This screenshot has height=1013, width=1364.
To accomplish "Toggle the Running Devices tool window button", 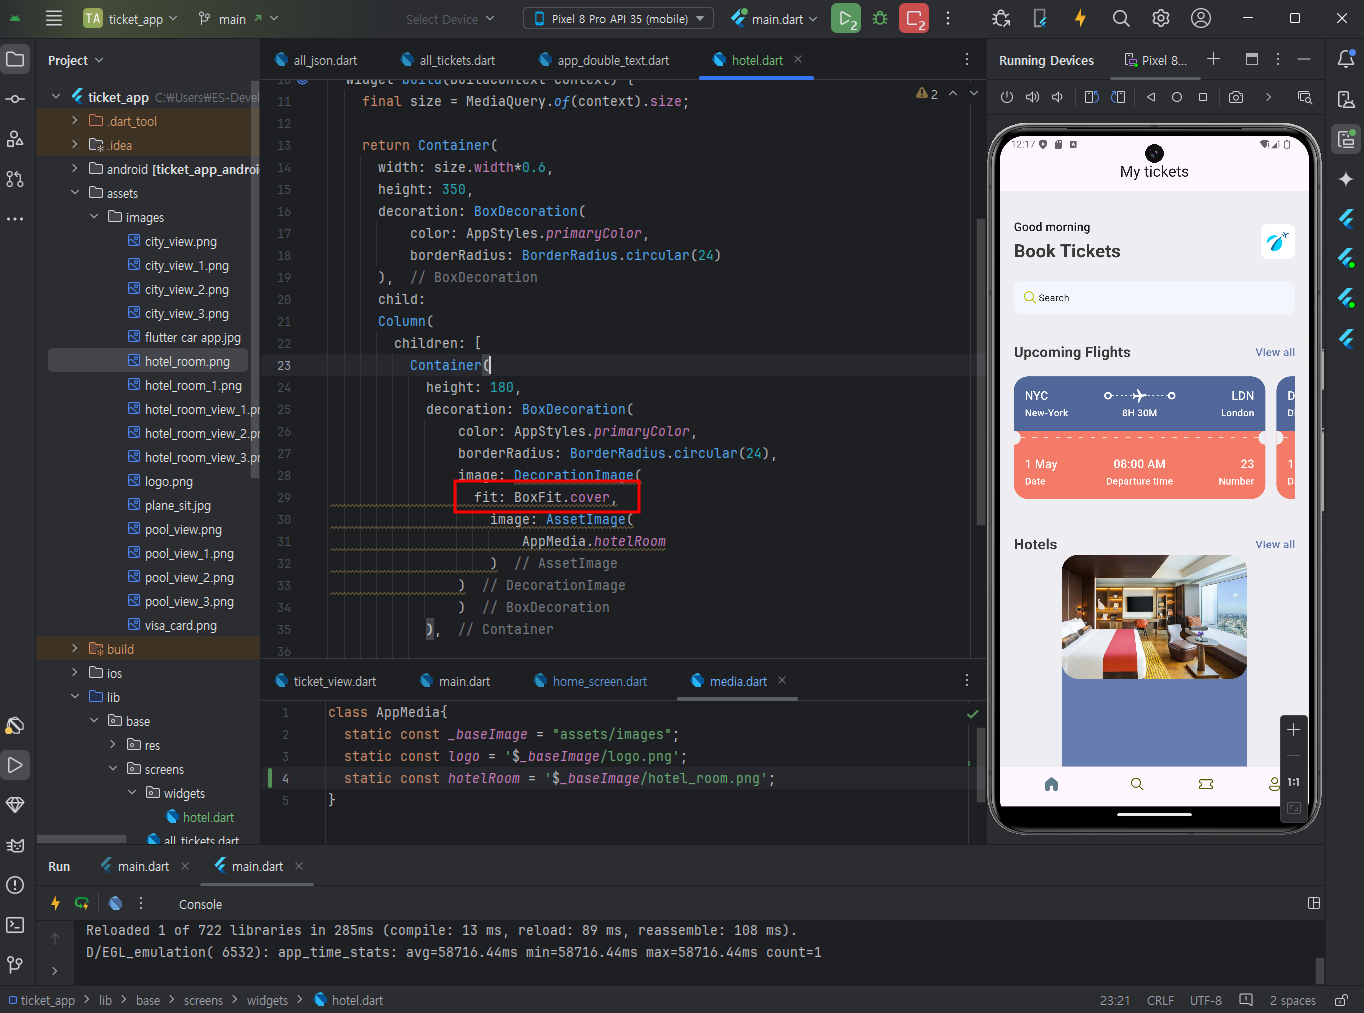I will coord(1346,139).
